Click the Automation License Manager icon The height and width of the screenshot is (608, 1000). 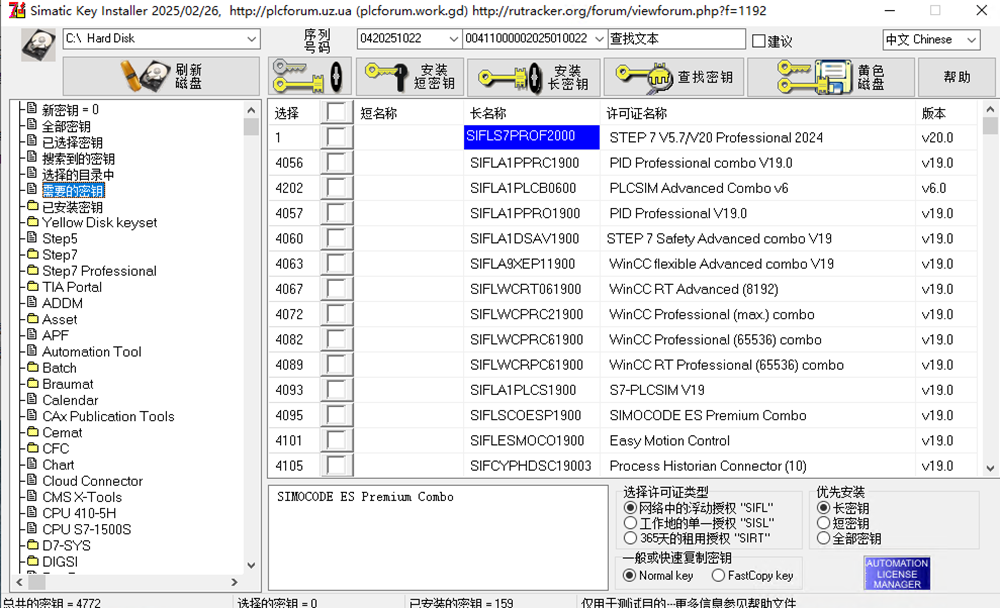pos(897,573)
